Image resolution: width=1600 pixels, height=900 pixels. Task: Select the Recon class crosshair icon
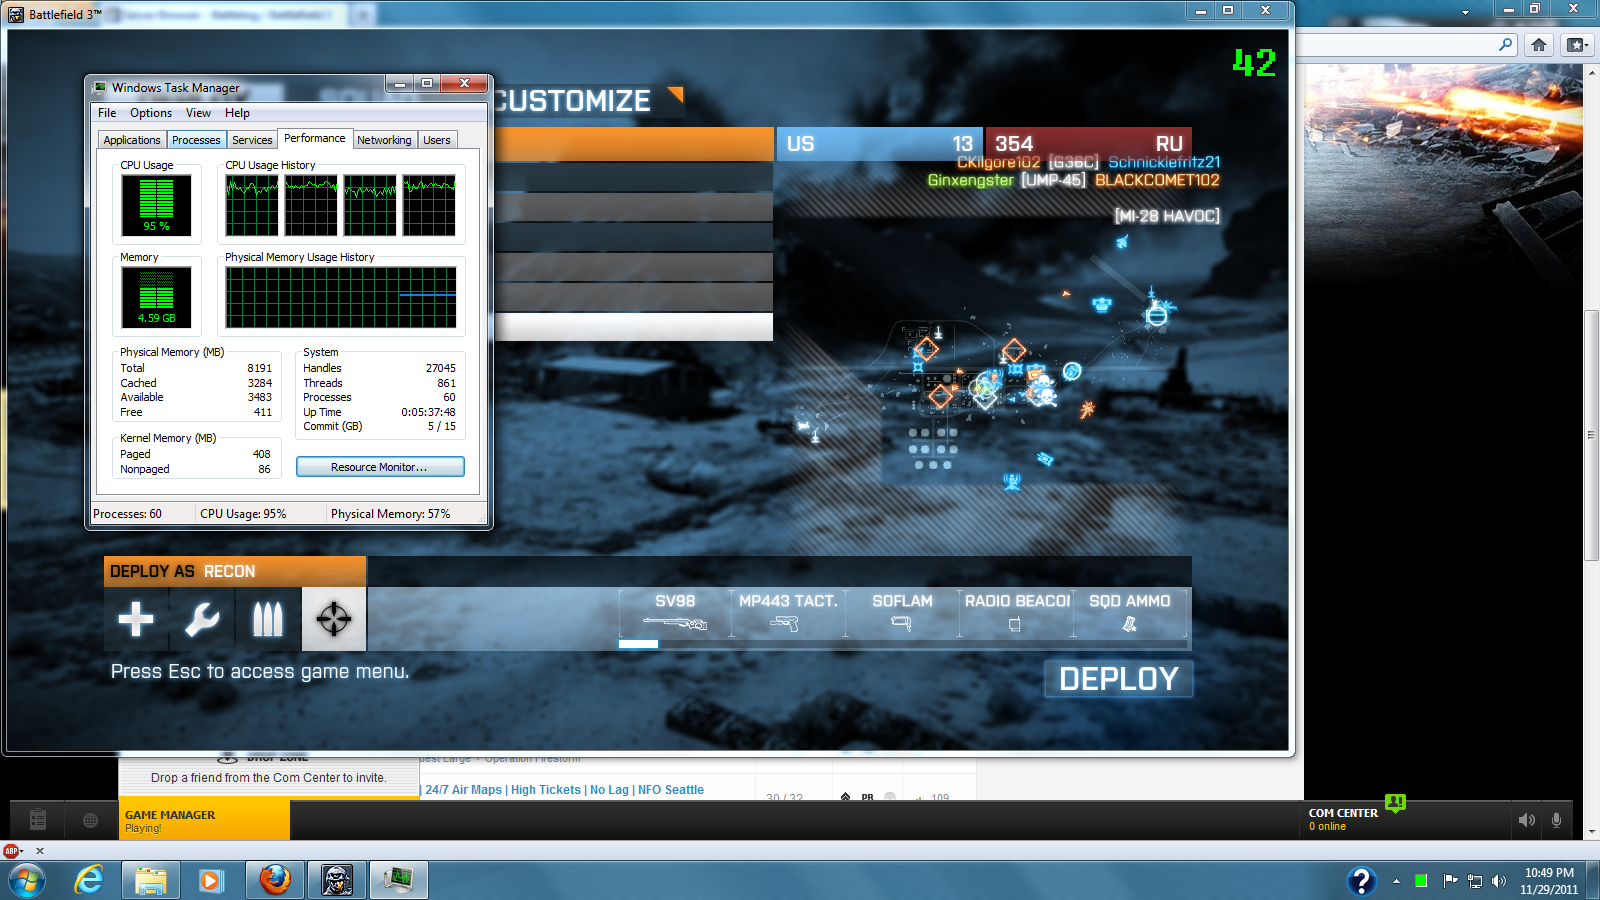coord(334,619)
